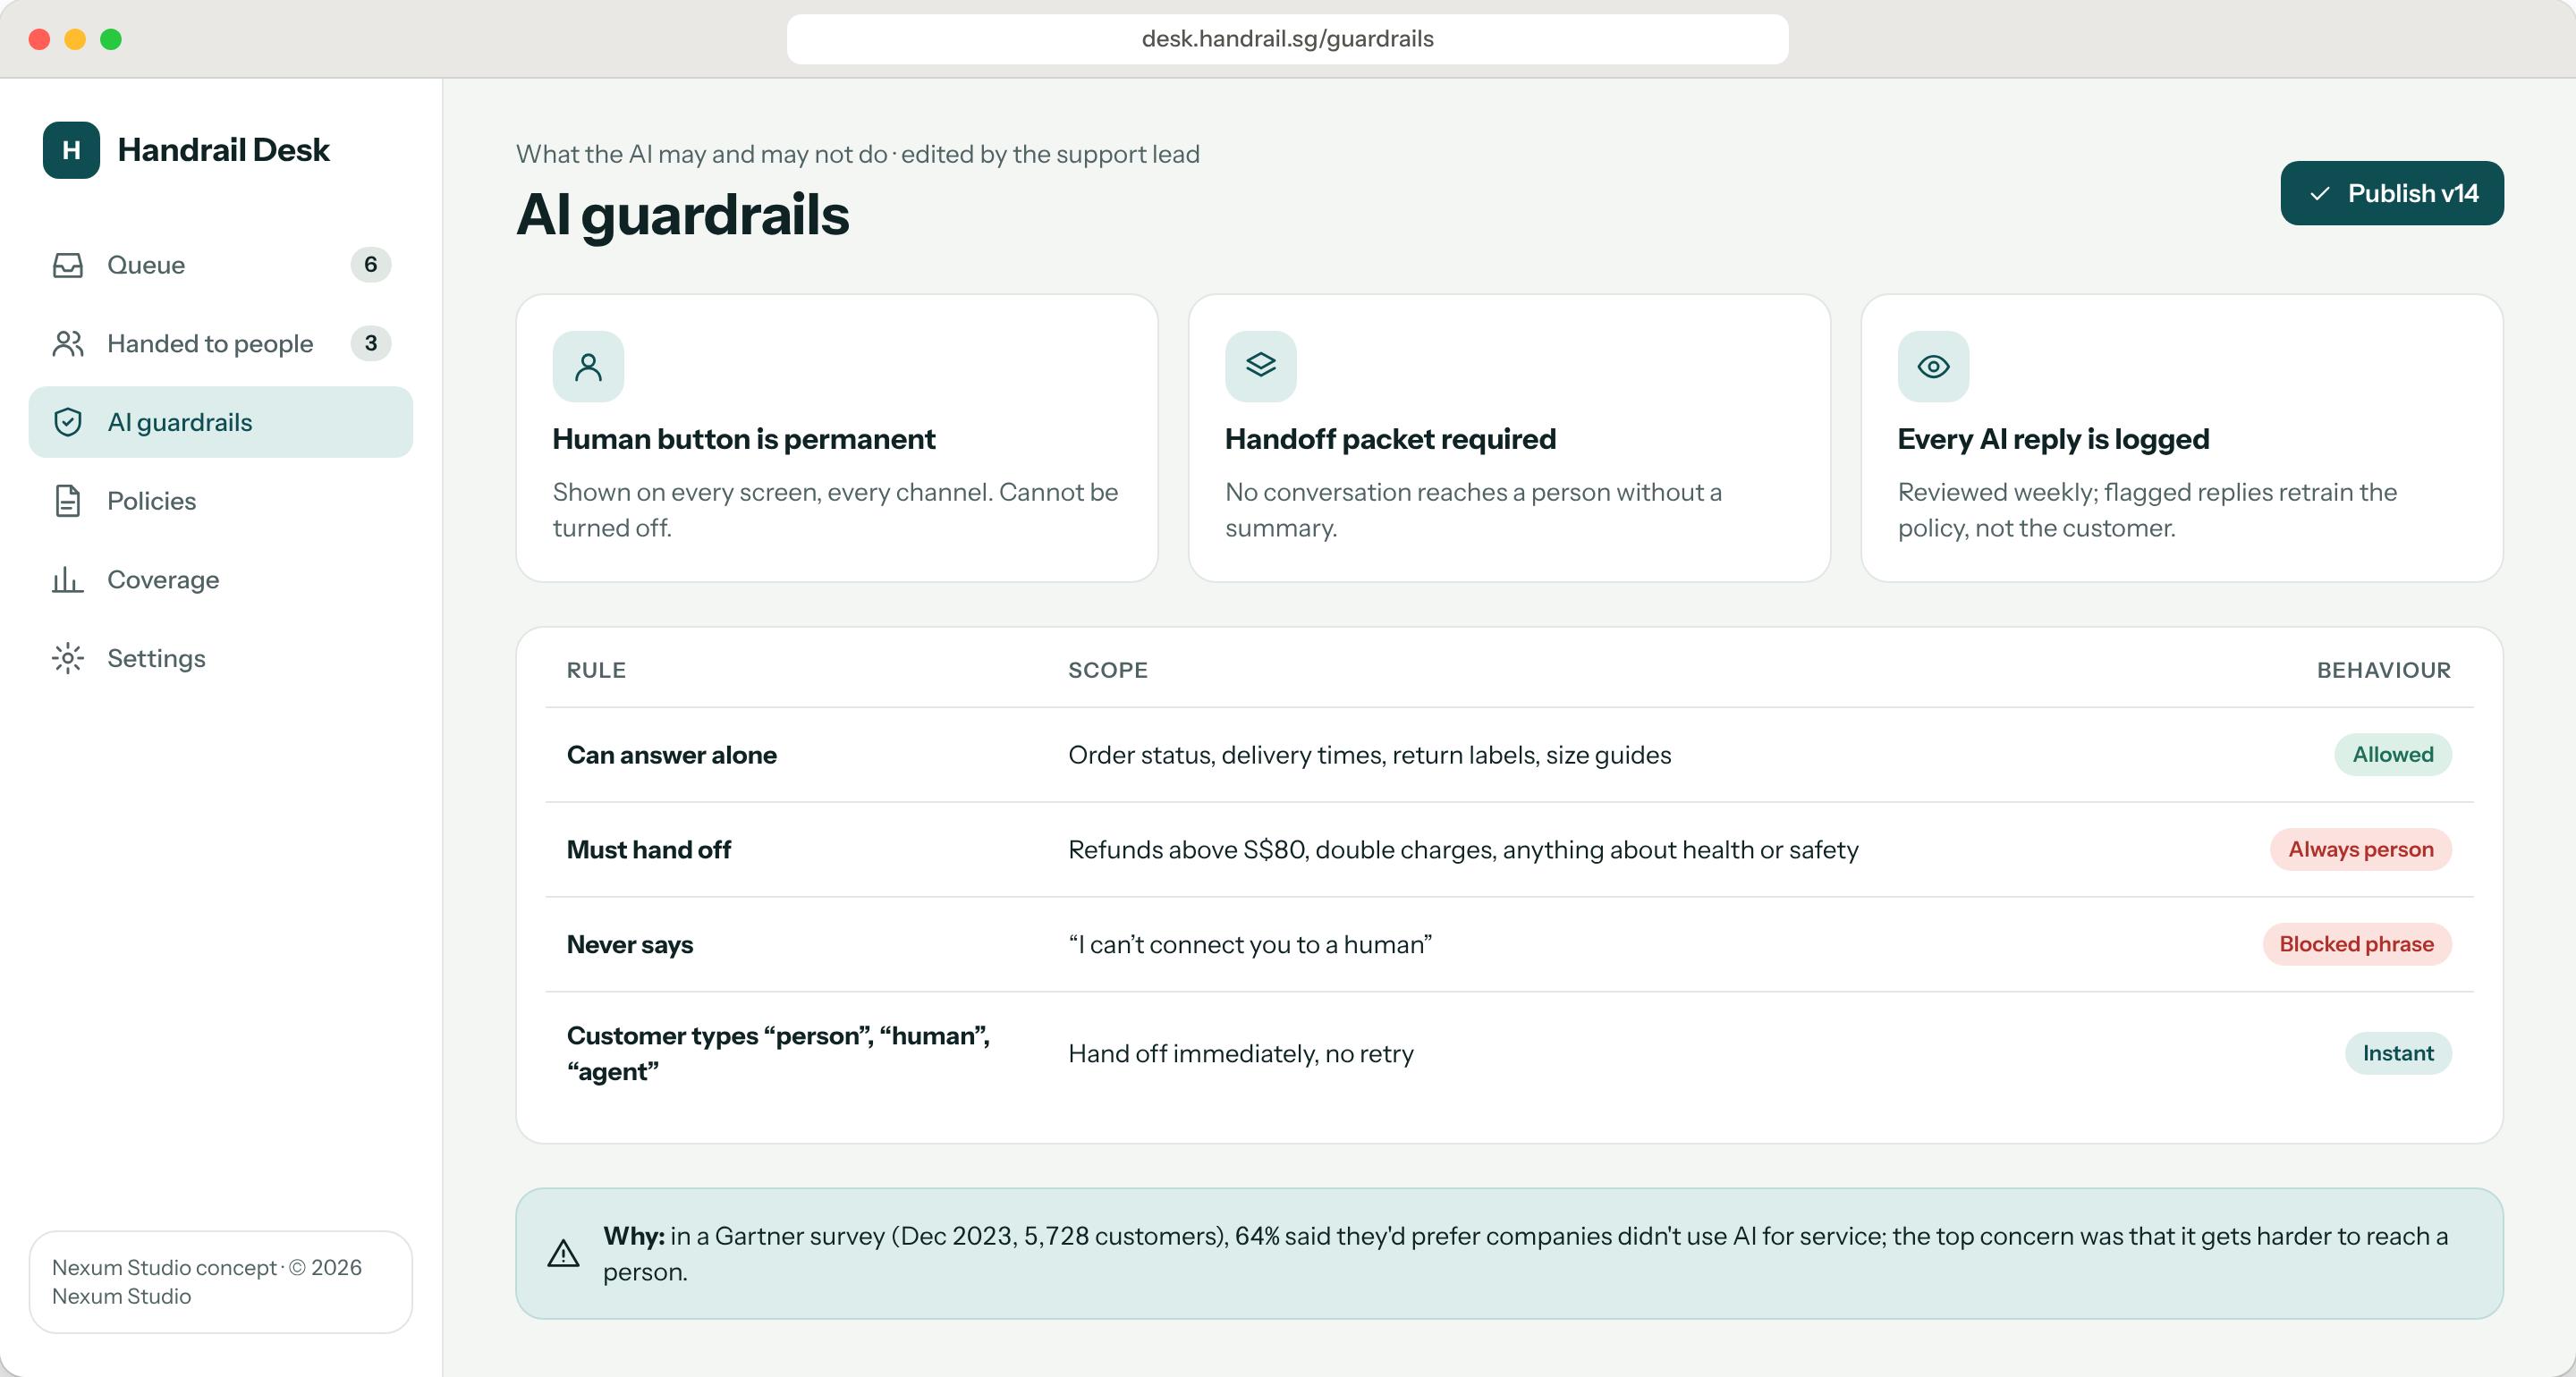Click the Nexum Studio concept footer note

(x=220, y=1282)
